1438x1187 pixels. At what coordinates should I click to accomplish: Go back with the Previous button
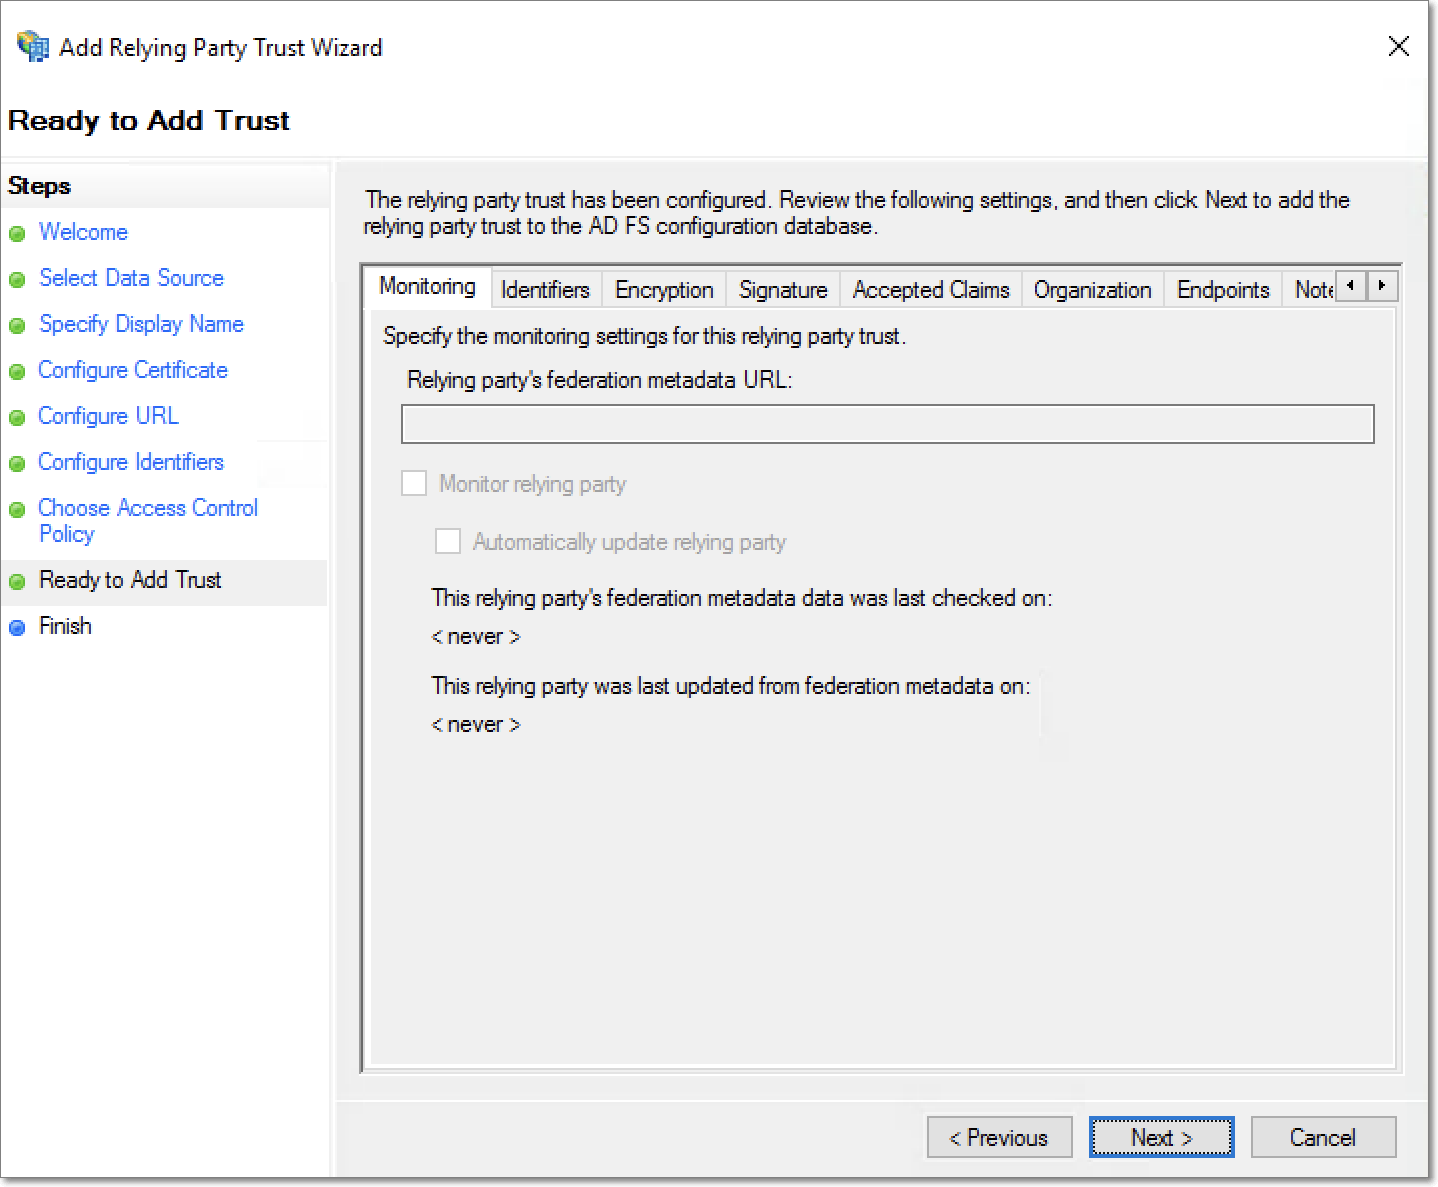(999, 1137)
